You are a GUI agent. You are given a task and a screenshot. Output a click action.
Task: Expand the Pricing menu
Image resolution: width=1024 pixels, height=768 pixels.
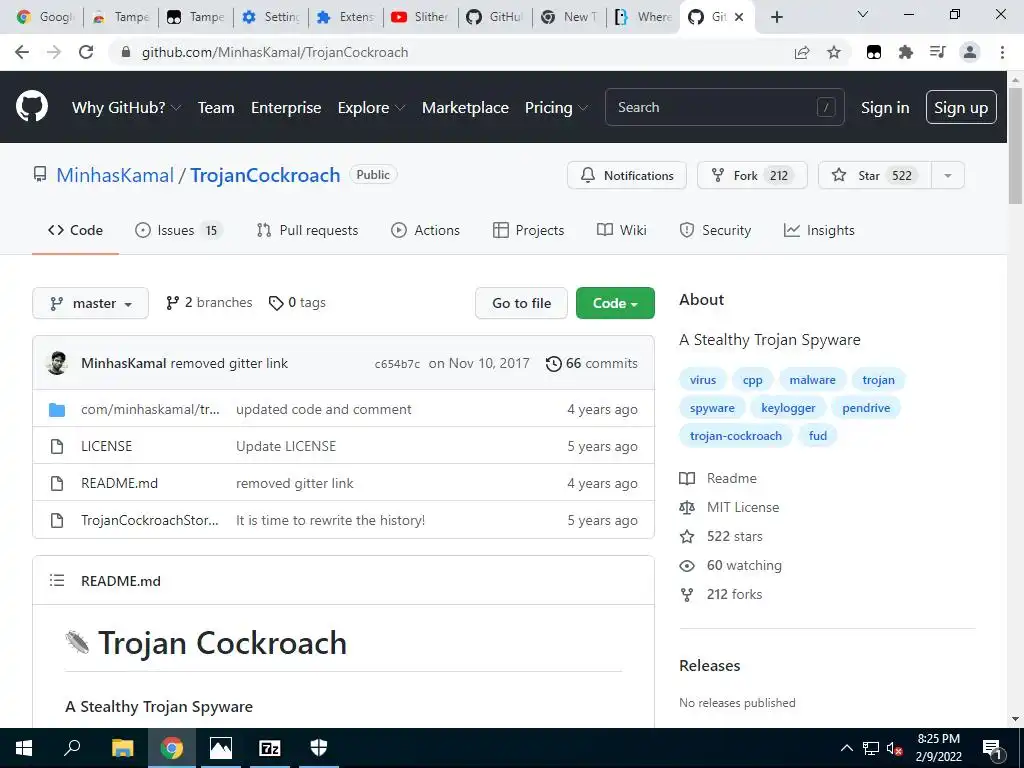pyautogui.click(x=556, y=107)
